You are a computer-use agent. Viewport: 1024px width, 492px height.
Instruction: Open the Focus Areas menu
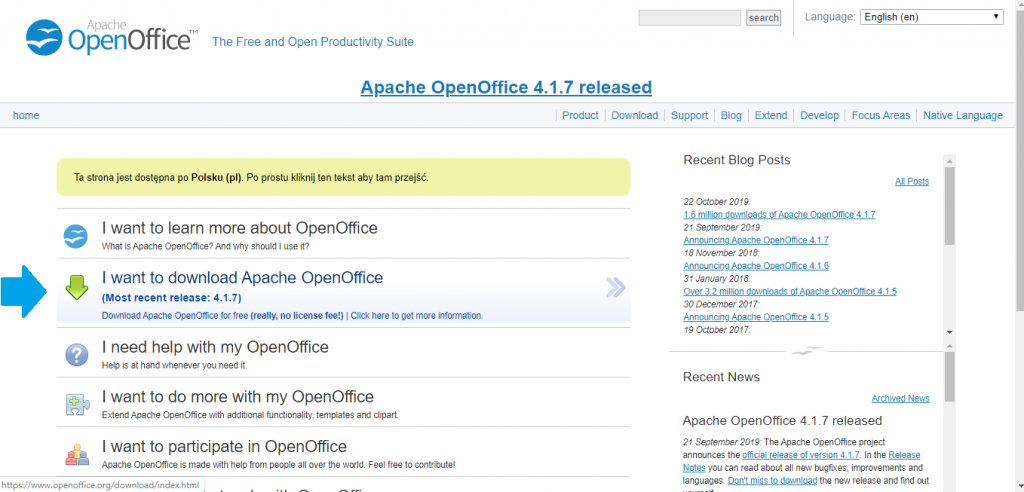[x=880, y=116]
